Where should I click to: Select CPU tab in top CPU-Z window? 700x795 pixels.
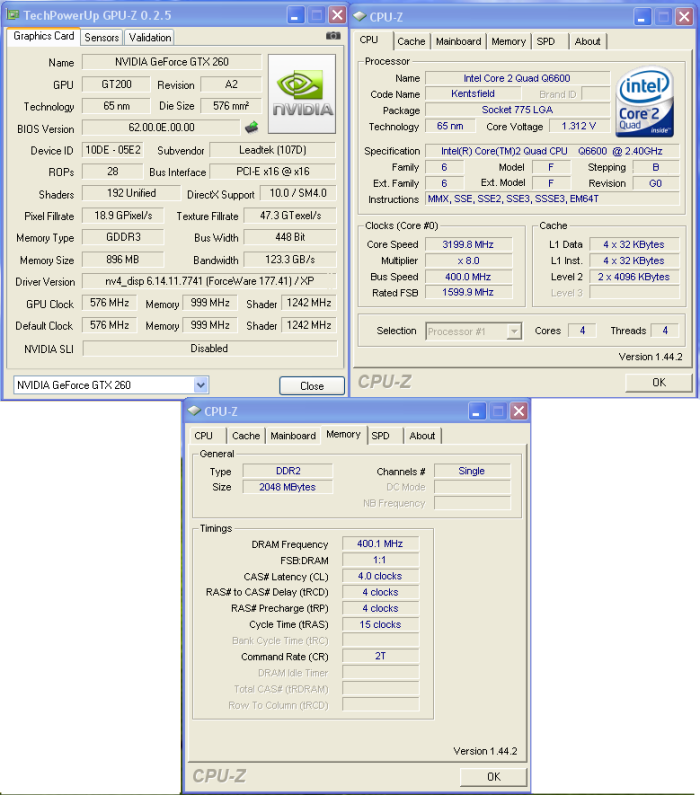(x=369, y=40)
